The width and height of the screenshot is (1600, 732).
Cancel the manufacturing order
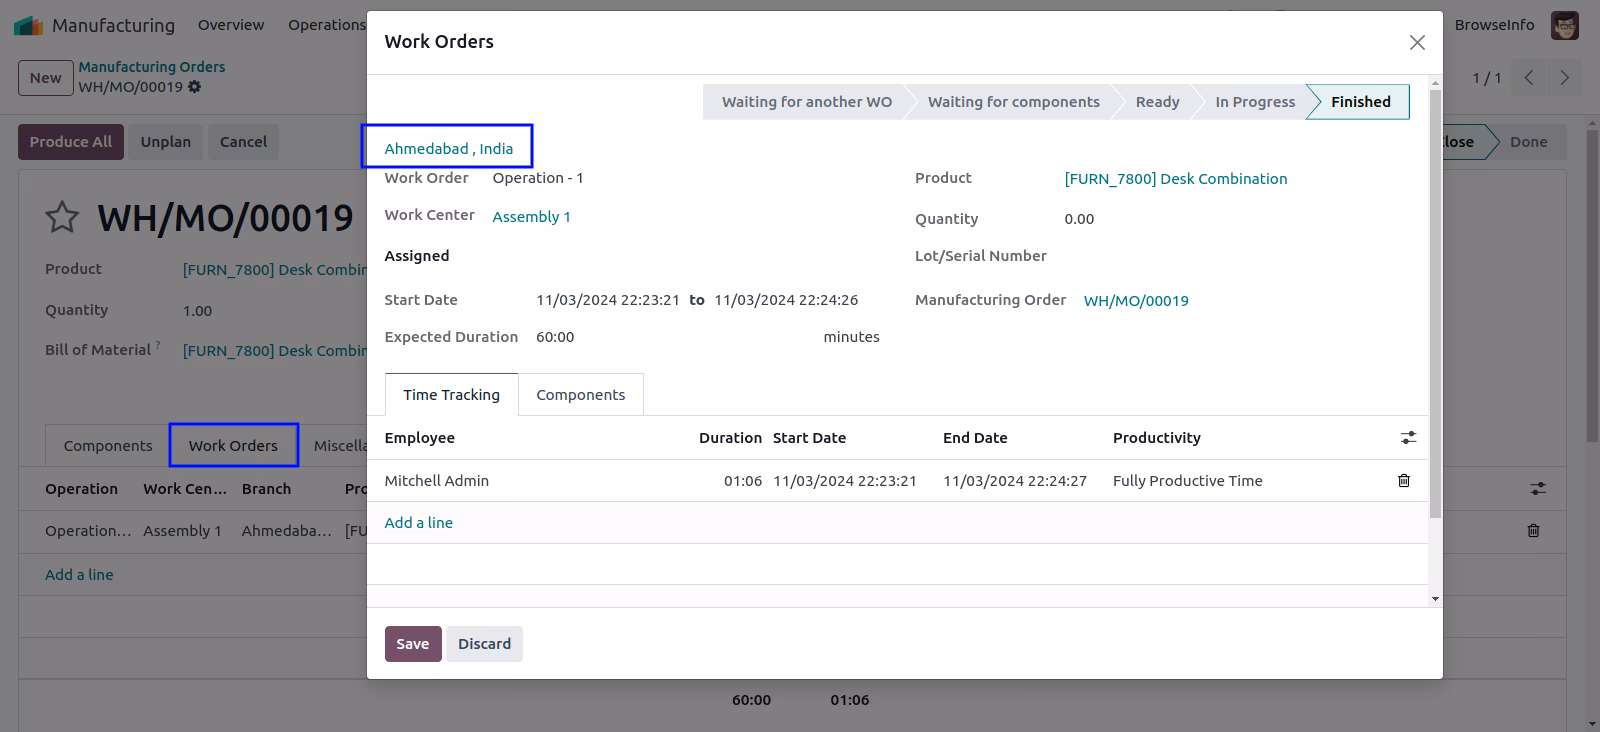point(244,142)
